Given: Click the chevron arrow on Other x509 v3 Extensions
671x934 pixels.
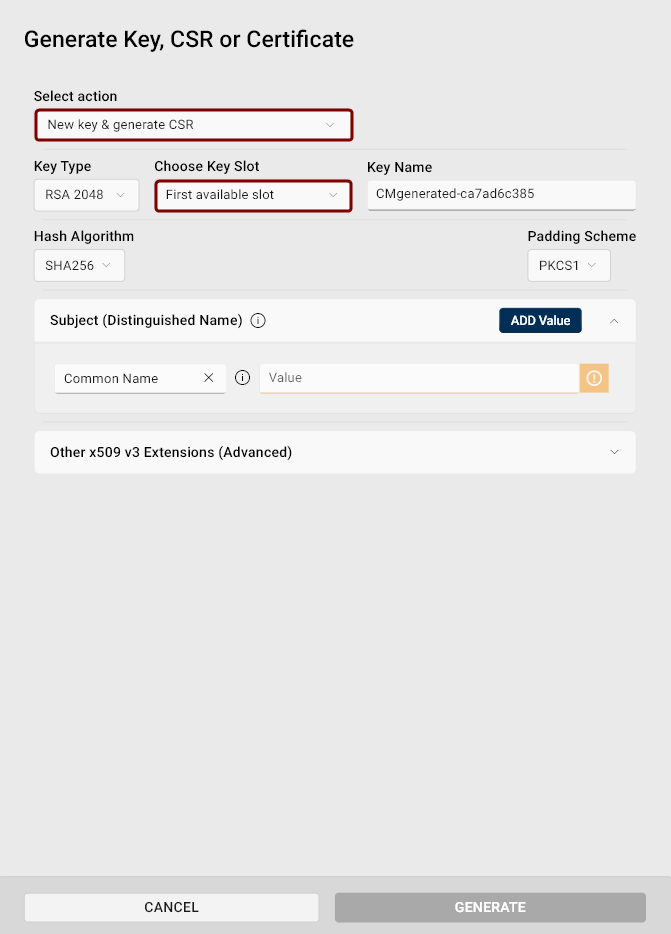Looking at the screenshot, I should (x=614, y=452).
